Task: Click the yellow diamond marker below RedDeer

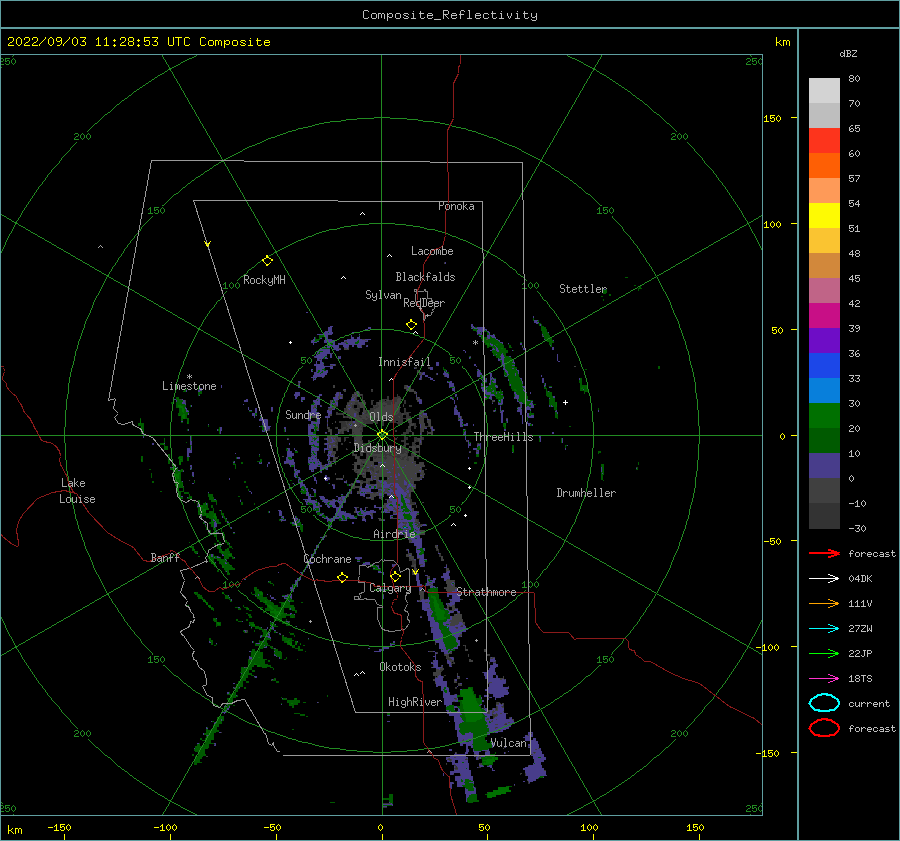Action: [x=412, y=325]
